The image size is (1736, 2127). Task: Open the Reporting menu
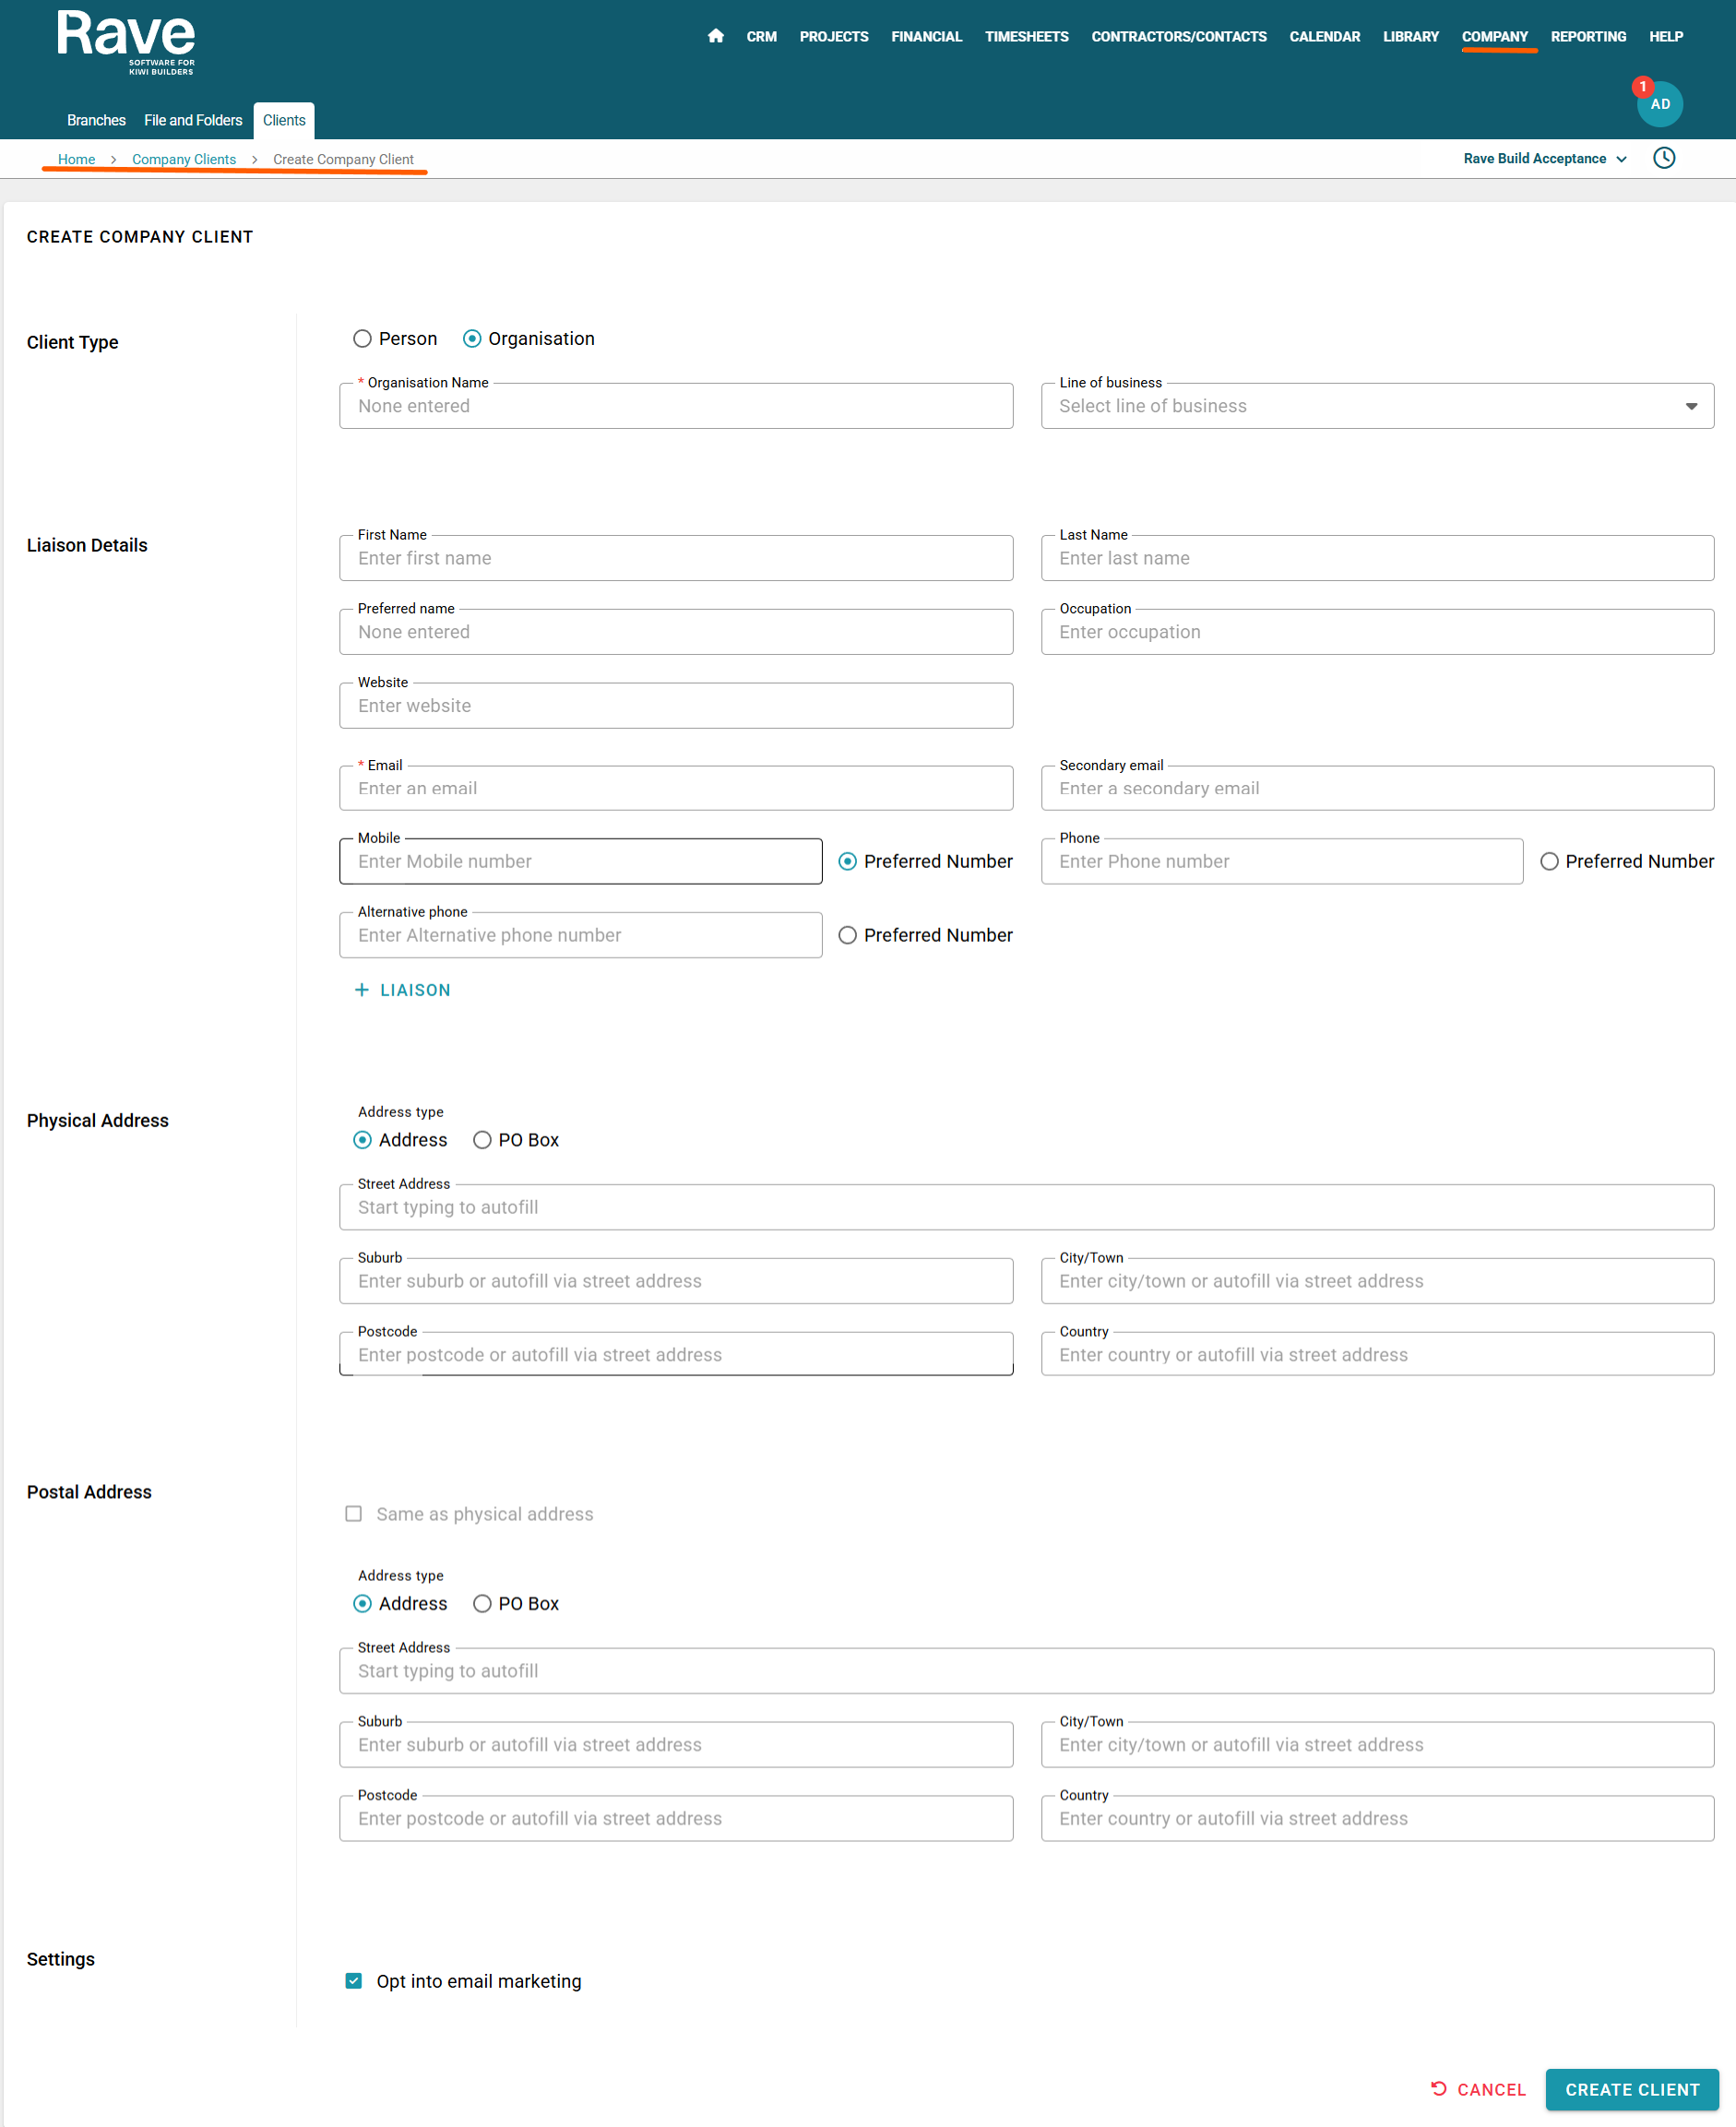point(1588,36)
